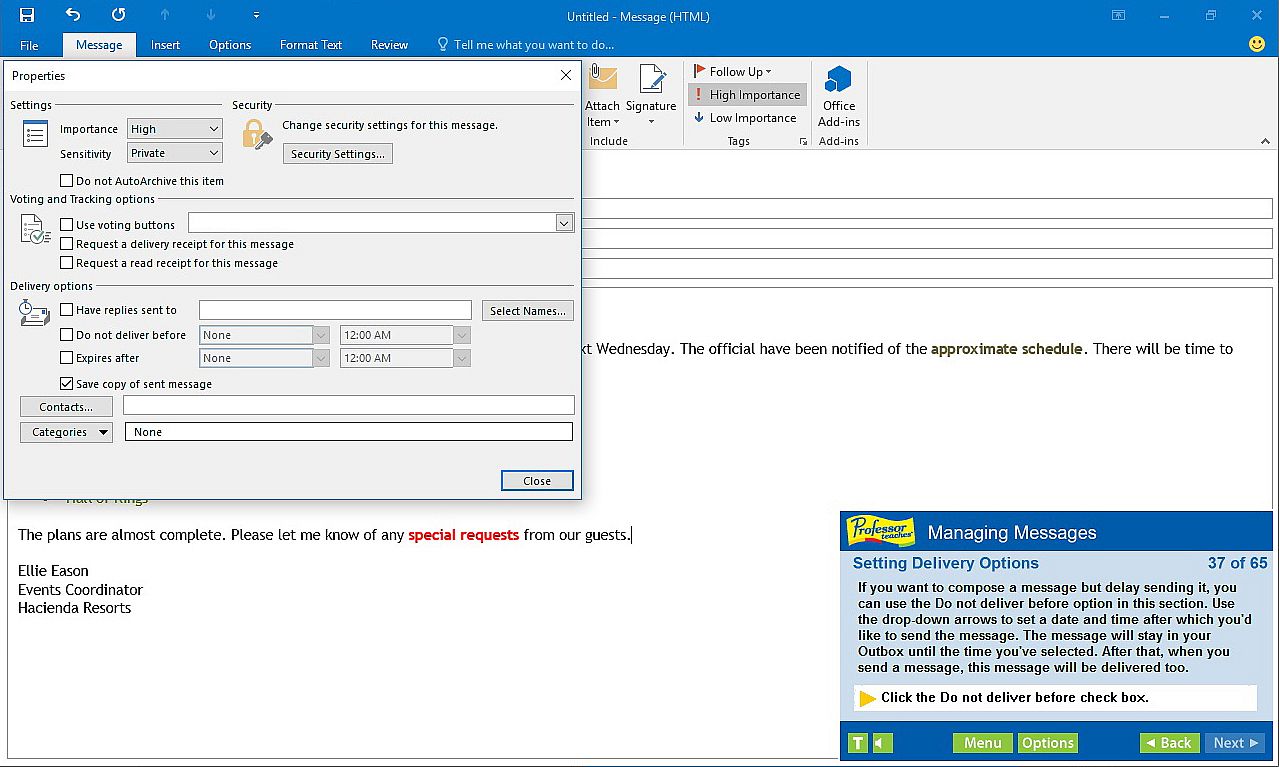
Task: Click the smiley feedback icon
Action: (1257, 44)
